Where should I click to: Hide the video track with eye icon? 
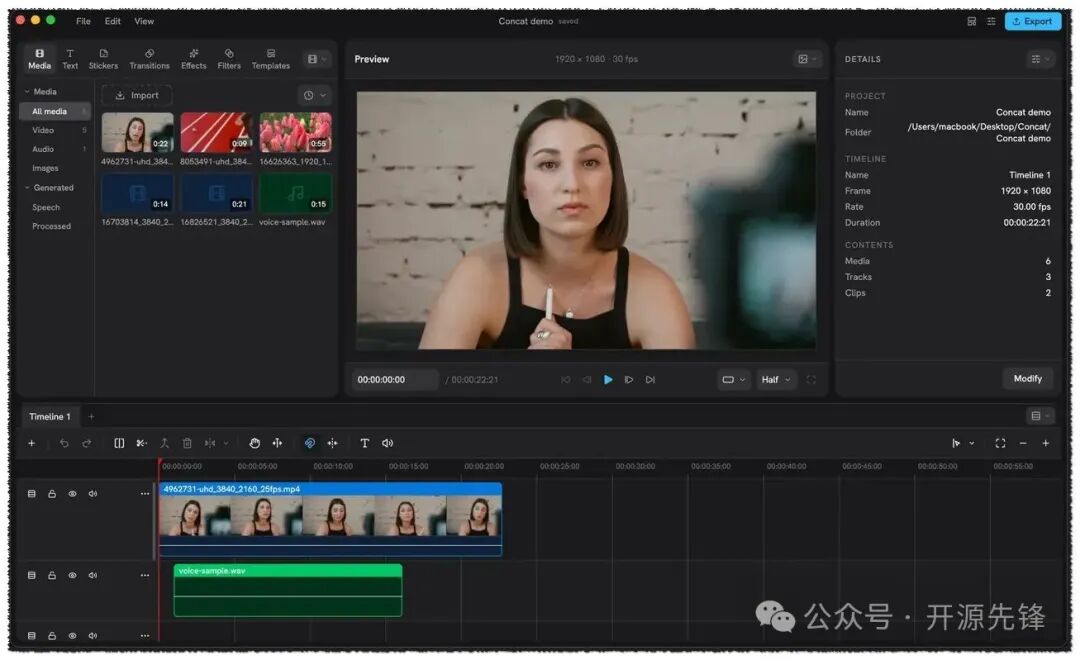(x=72, y=494)
